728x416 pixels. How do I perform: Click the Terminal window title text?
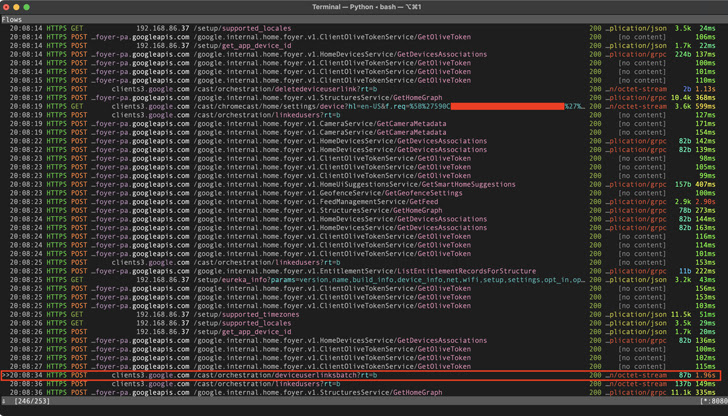click(363, 7)
